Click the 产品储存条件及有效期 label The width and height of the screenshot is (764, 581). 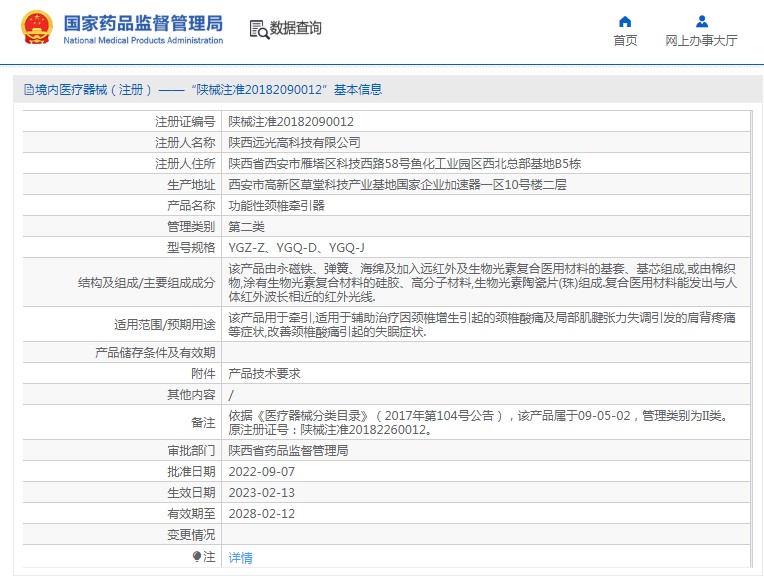pyautogui.click(x=155, y=352)
